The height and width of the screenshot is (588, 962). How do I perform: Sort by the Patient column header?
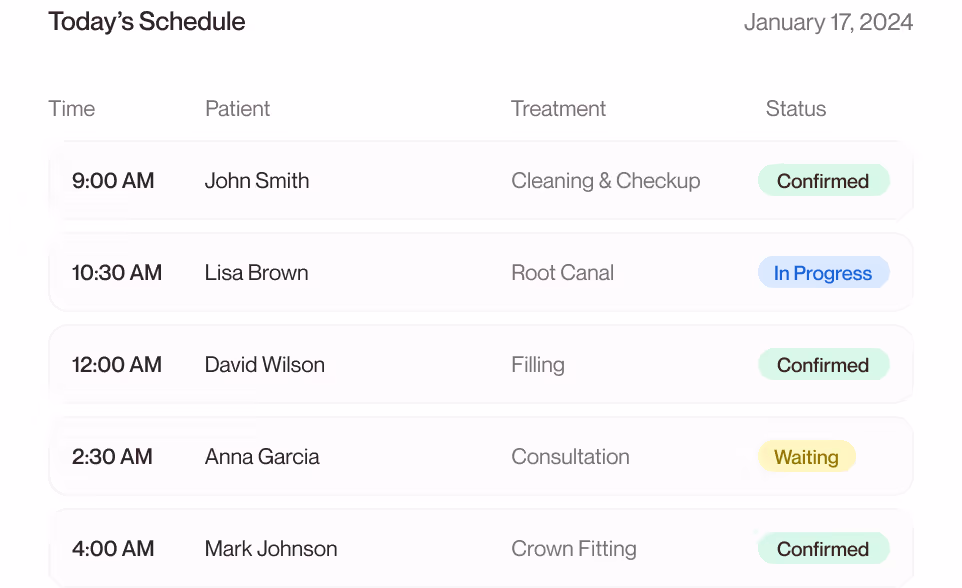(237, 108)
